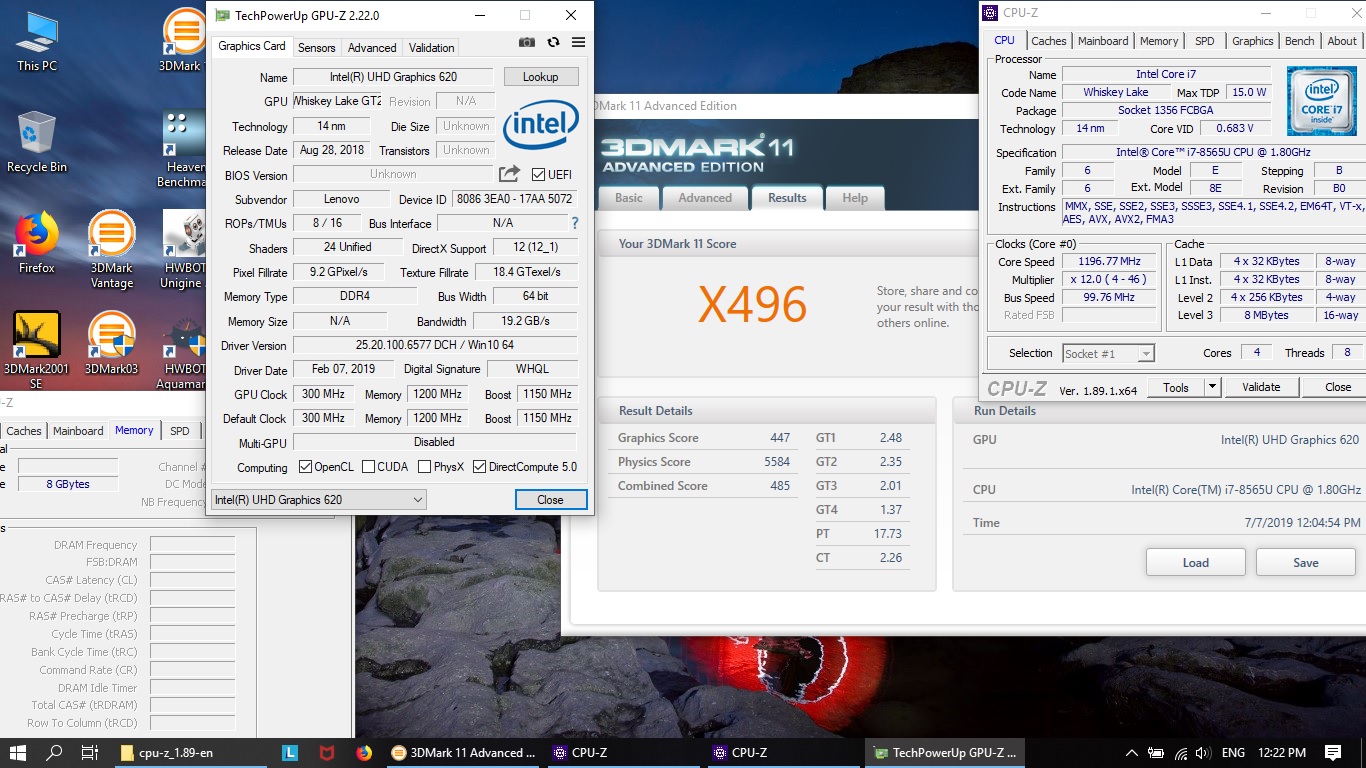Viewport: 1366px width, 768px height.
Task: Open the About tab in CPU-Z
Action: (x=1342, y=41)
